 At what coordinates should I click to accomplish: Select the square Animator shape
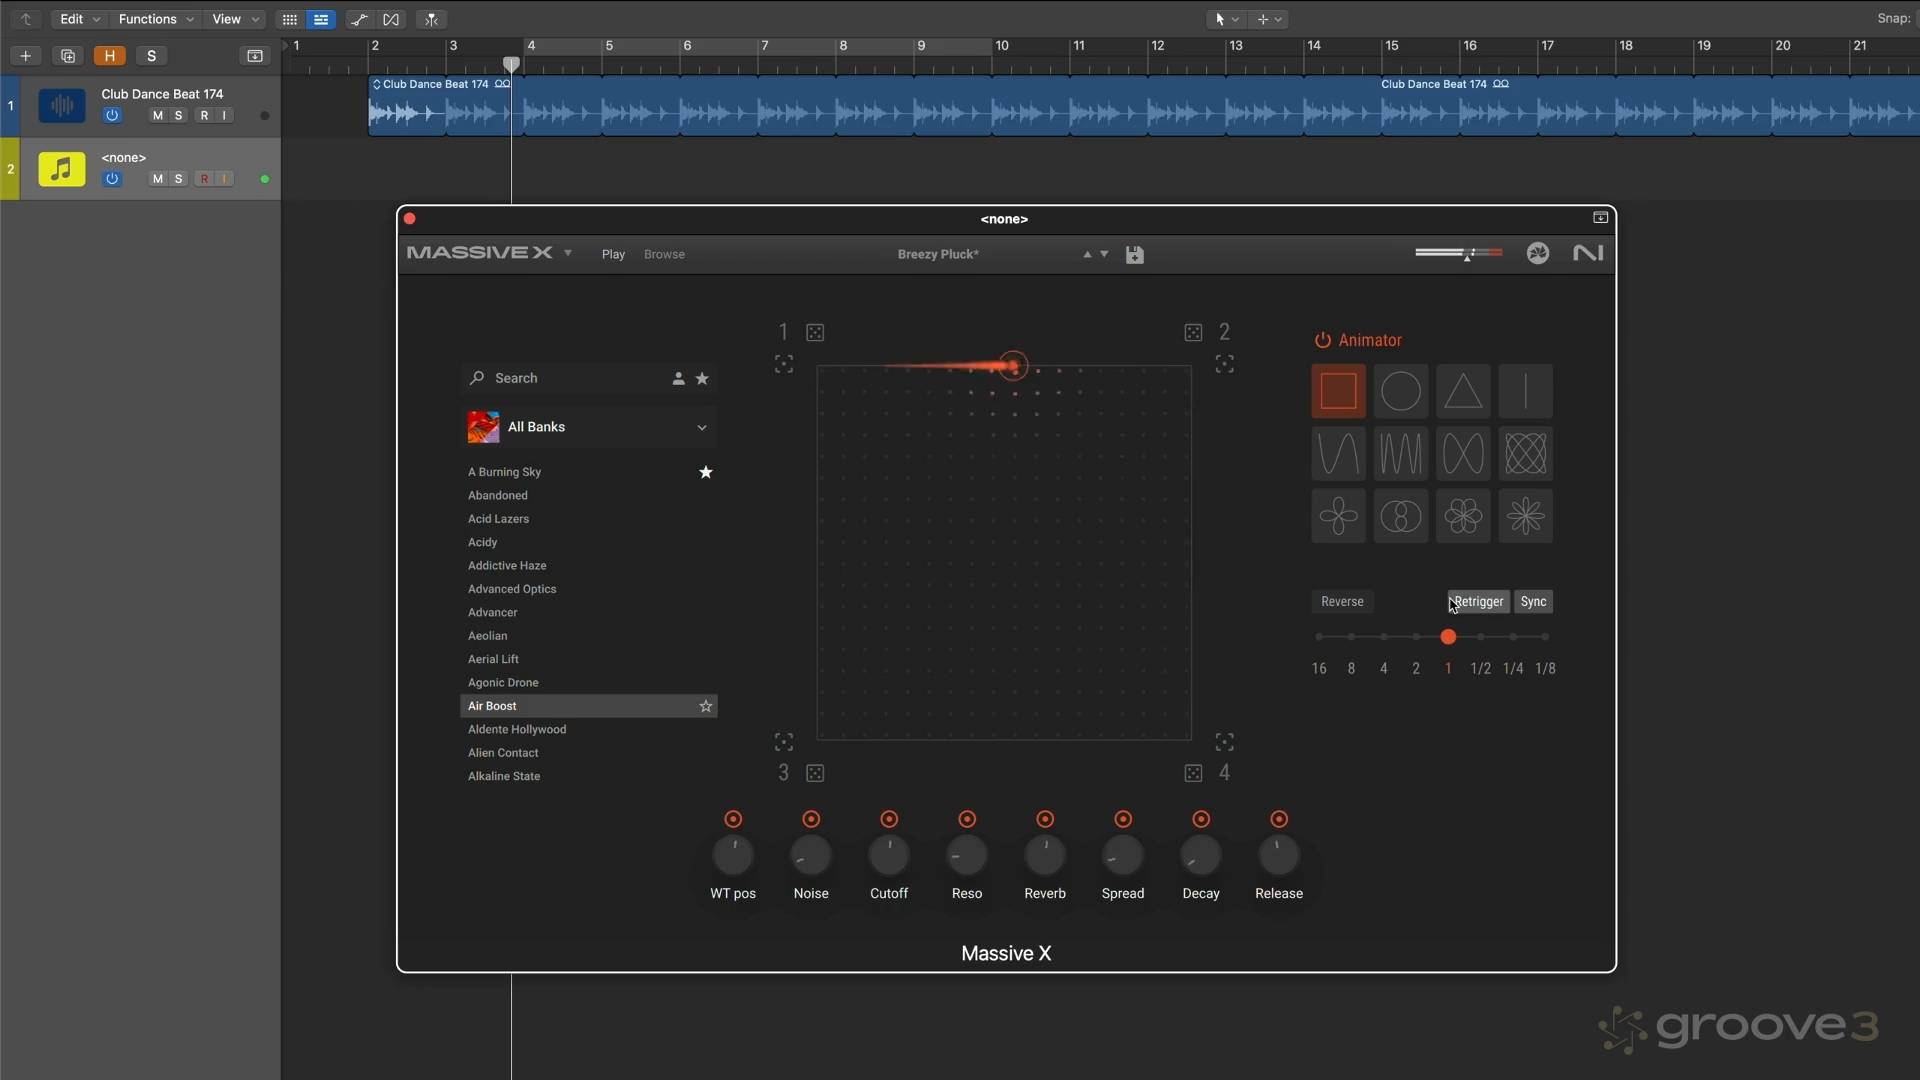pos(1339,390)
